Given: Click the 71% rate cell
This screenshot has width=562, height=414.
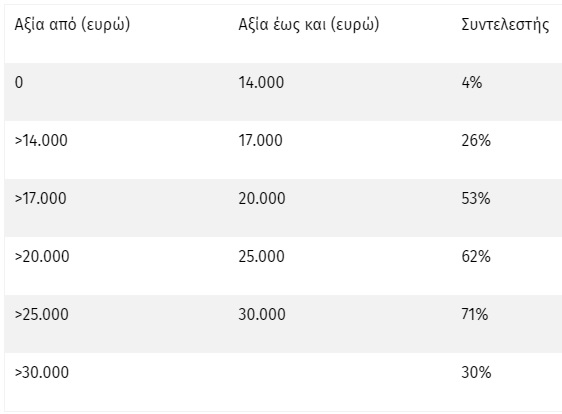Looking at the screenshot, I should point(475,314).
